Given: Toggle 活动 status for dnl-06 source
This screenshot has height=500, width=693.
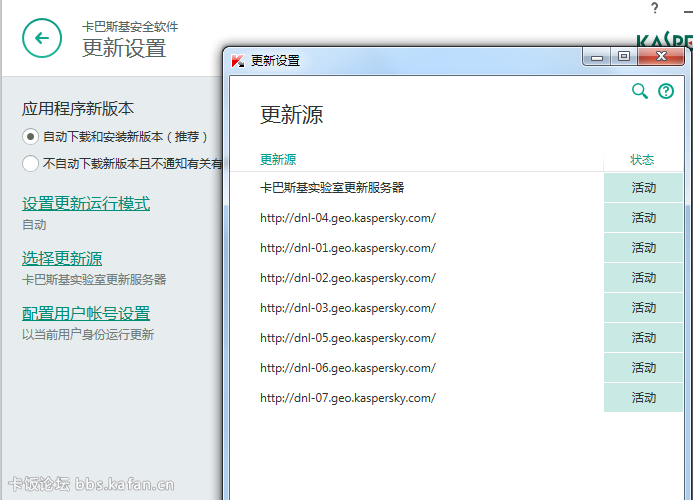Looking at the screenshot, I should click(643, 368).
